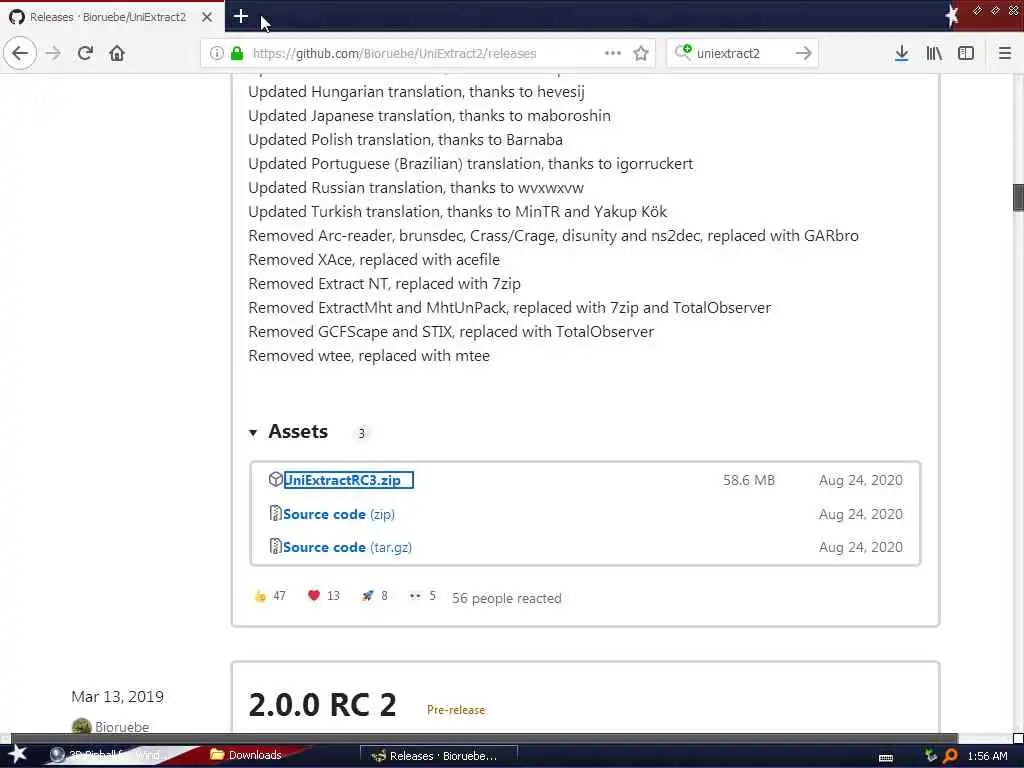Click the uniextract2 search field

coord(743,53)
